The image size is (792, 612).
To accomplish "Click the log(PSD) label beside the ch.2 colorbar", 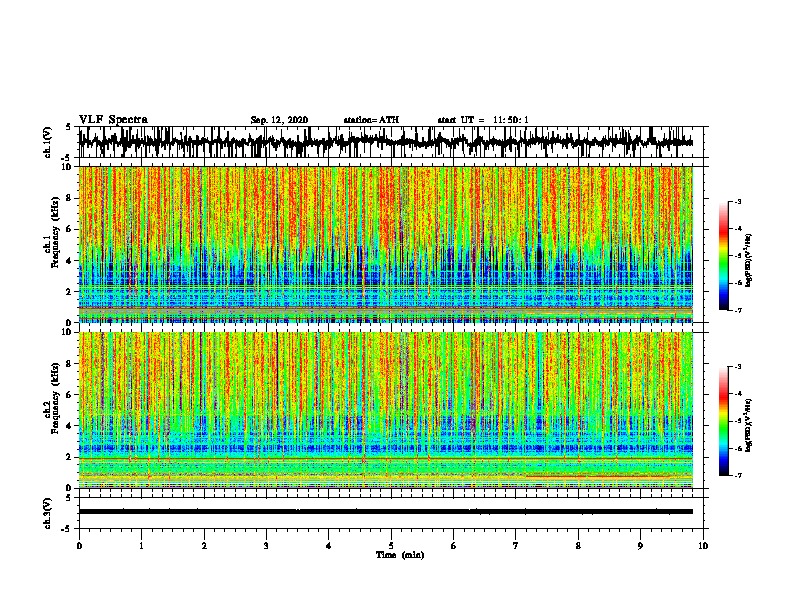I will pos(749,425).
